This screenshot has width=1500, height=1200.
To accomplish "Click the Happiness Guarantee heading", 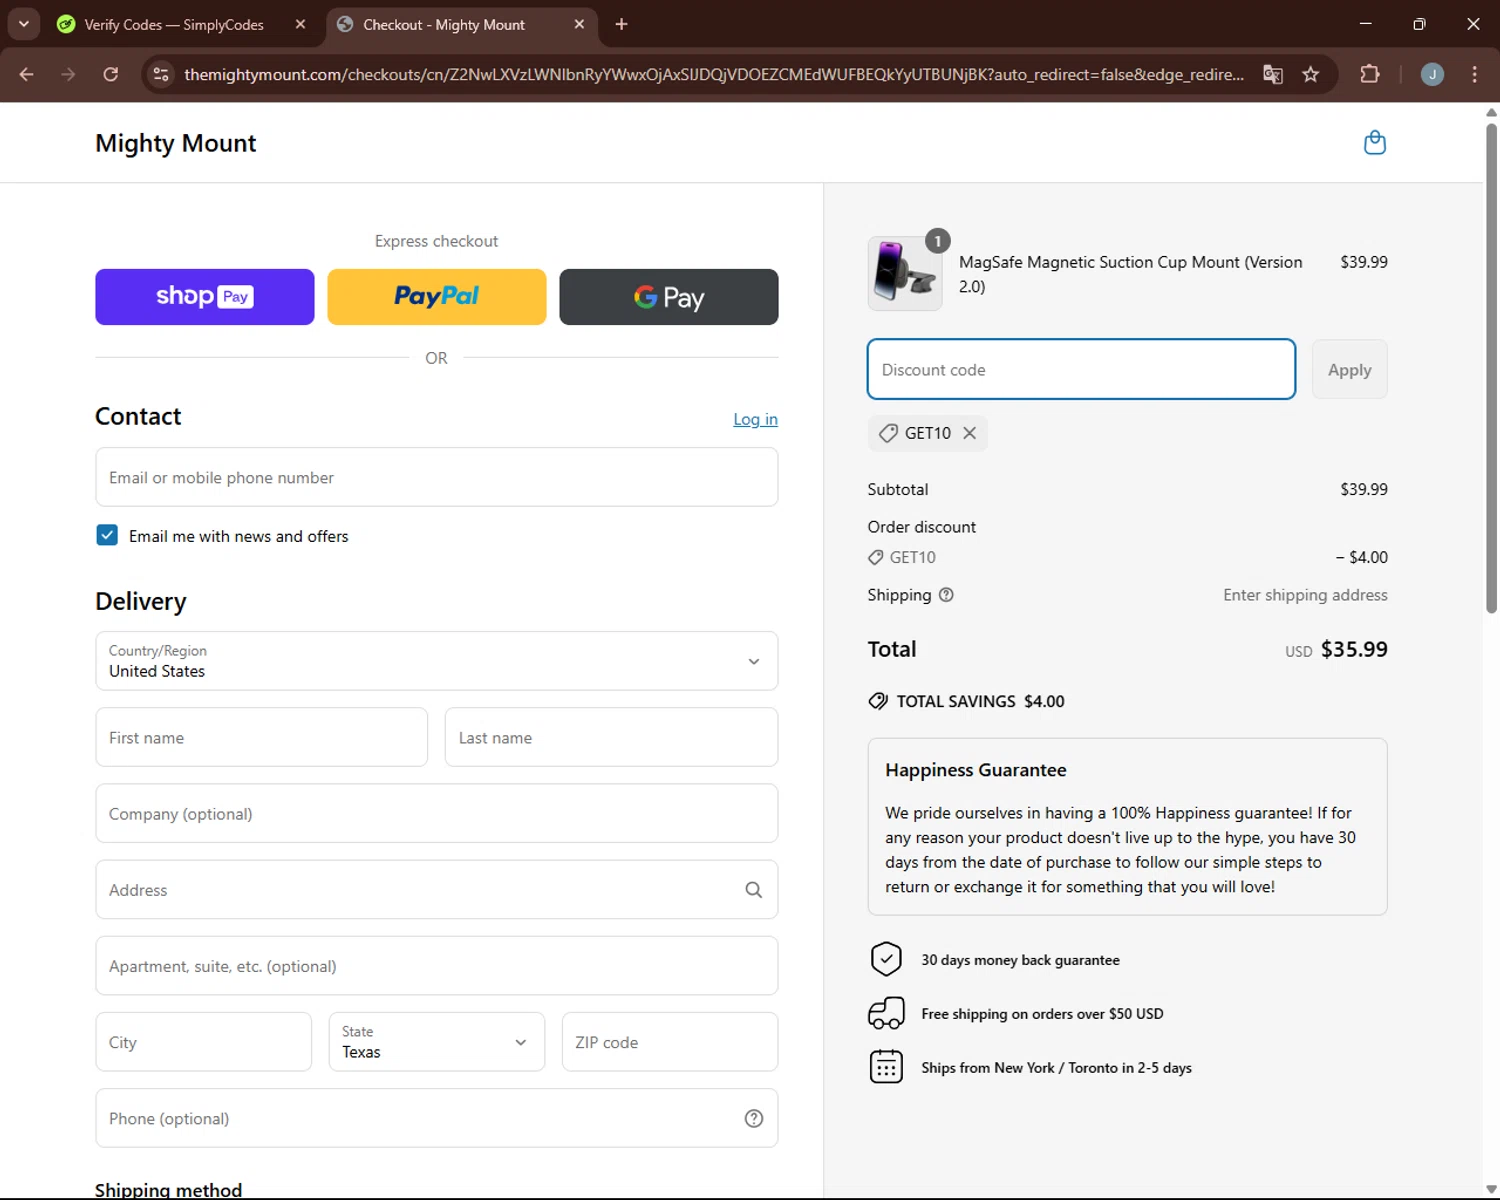I will pos(976,770).
